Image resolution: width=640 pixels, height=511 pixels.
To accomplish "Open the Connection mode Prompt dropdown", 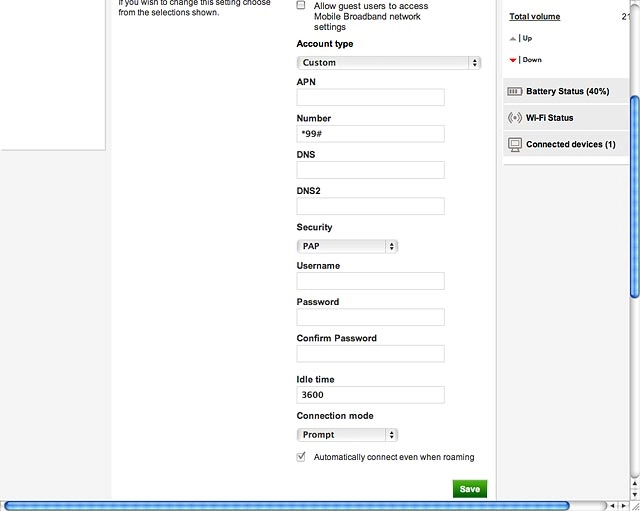I will point(347,435).
